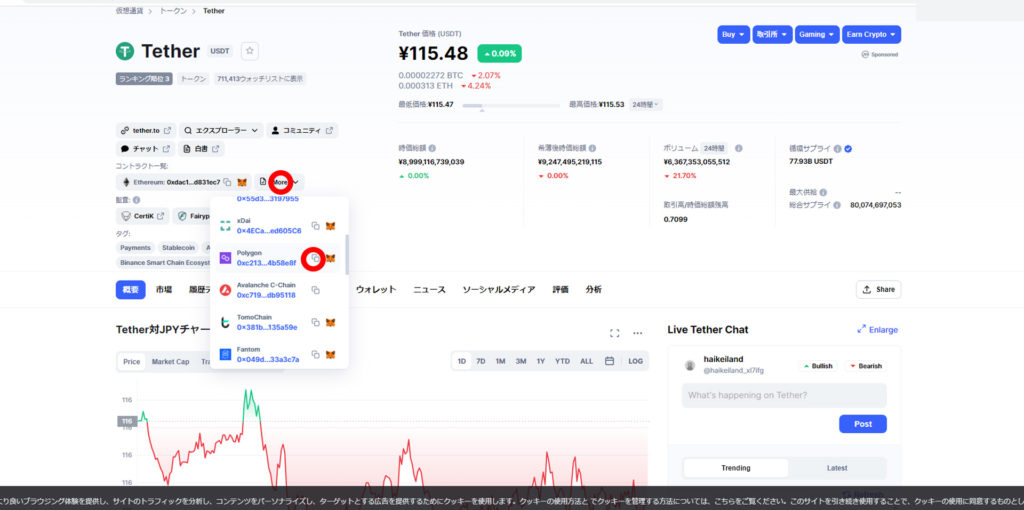The width and height of the screenshot is (1024, 510).
Task: Add TomoChain contract to MetaMask
Action: point(331,322)
